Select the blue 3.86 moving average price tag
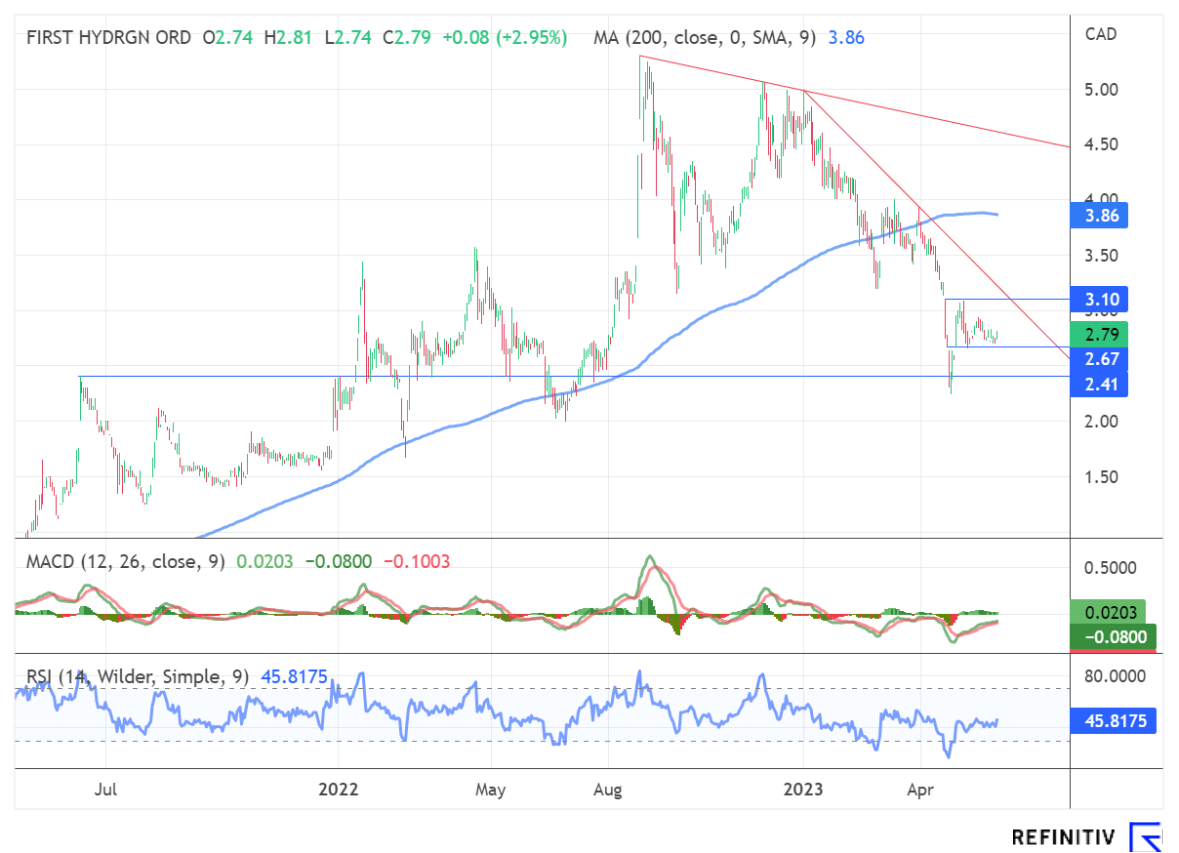 pos(1099,214)
